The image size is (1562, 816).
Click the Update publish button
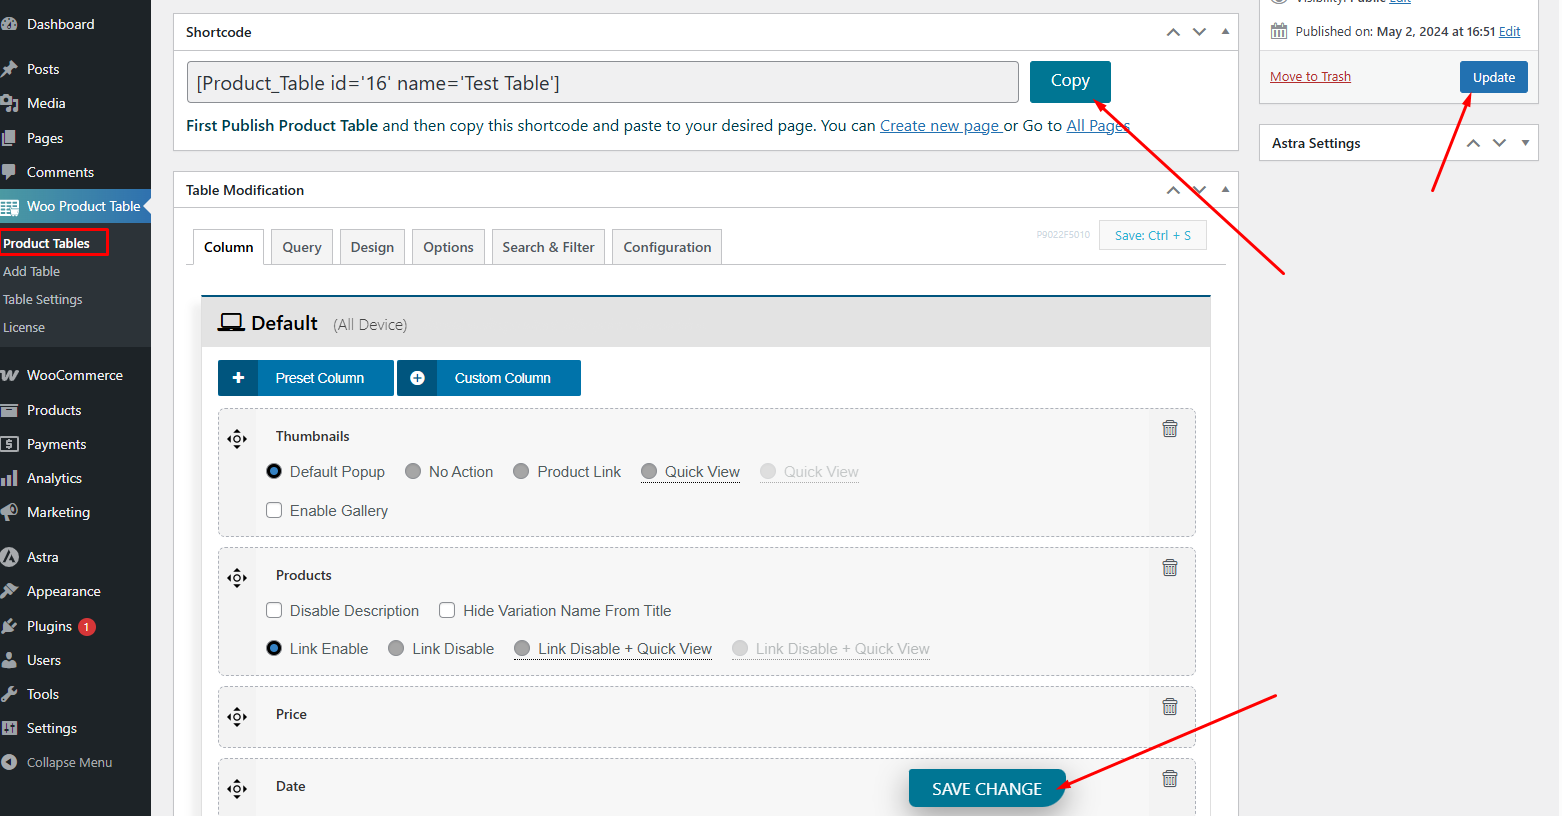click(x=1493, y=77)
